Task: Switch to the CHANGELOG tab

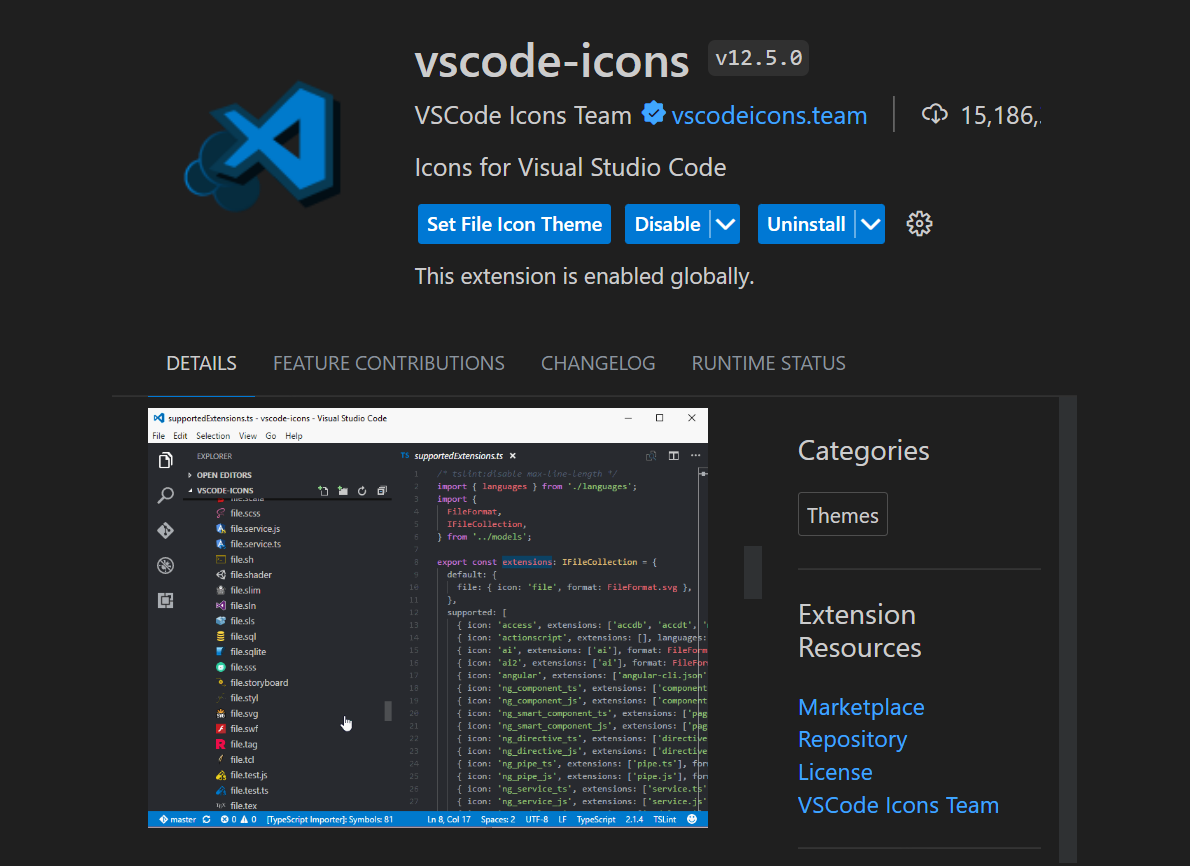Action: 598,364
